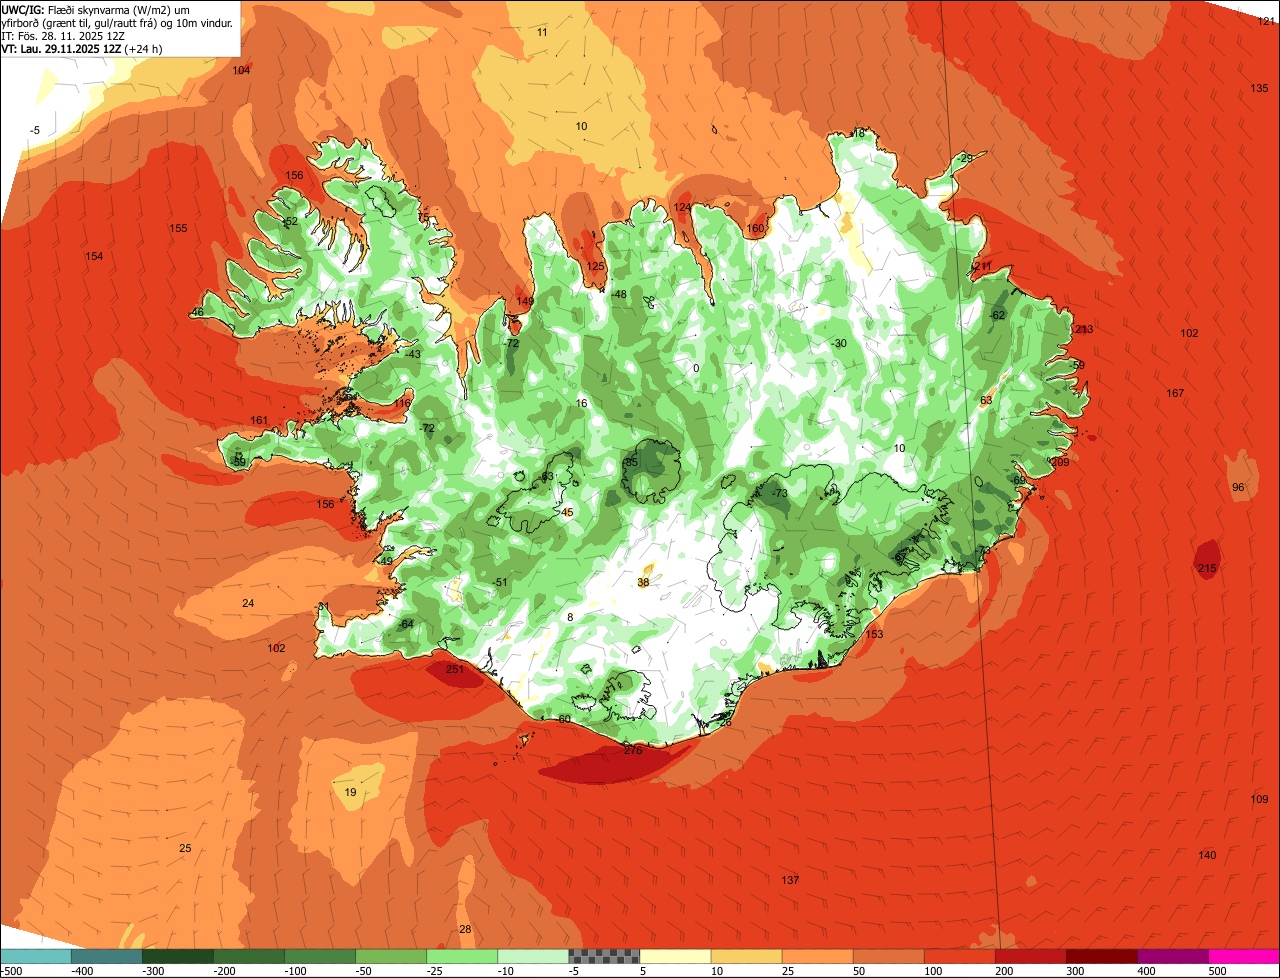The image size is (1280, 978).
Task: Click the map value "160" on the north coast
Action: tap(755, 229)
